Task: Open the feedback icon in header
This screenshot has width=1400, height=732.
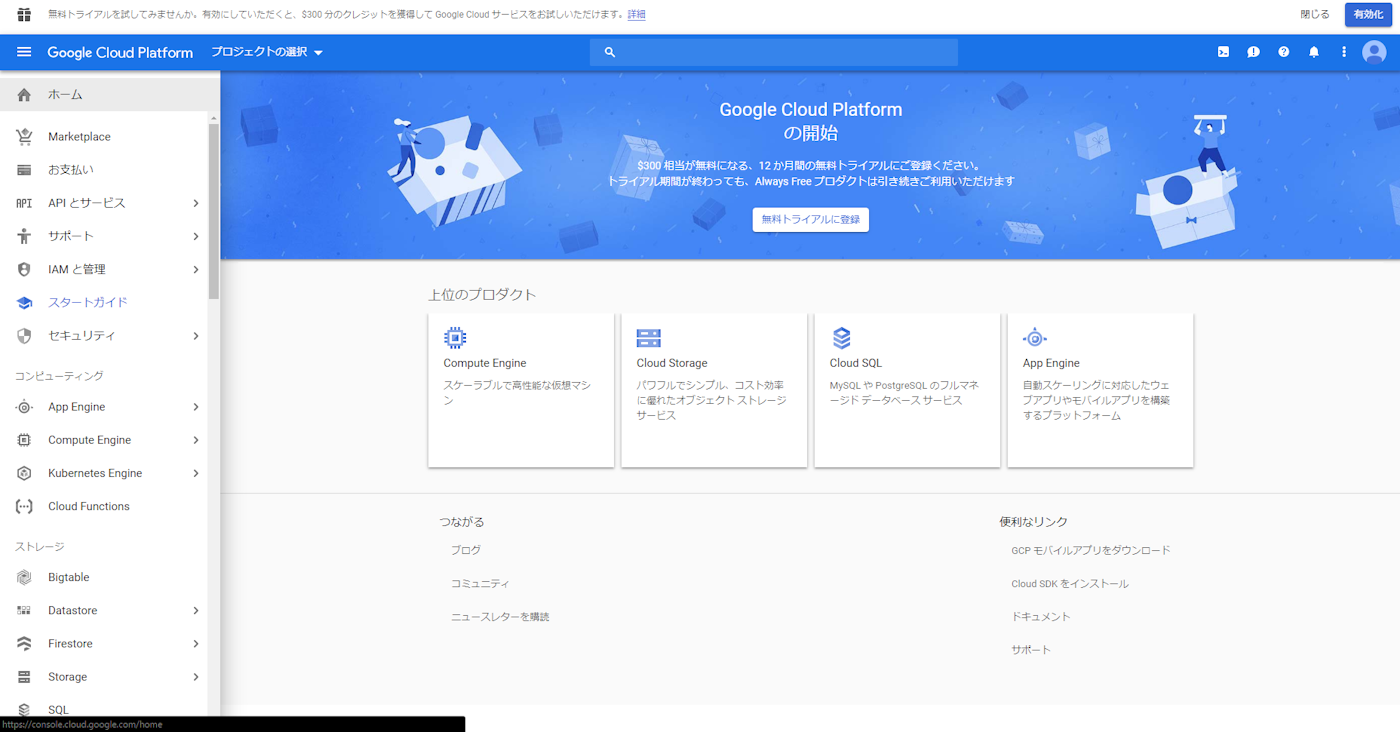Action: point(1253,52)
